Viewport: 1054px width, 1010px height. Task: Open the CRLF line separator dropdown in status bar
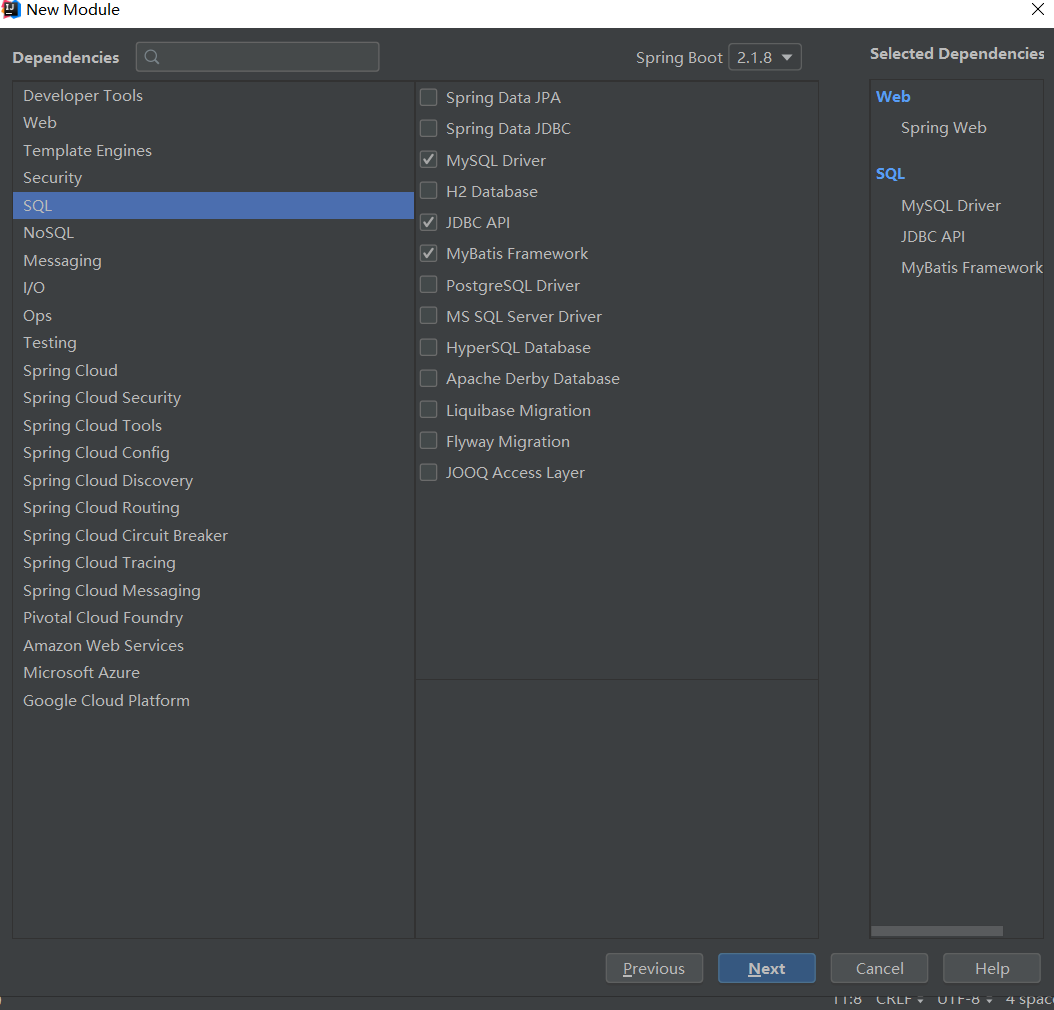[899, 1001]
